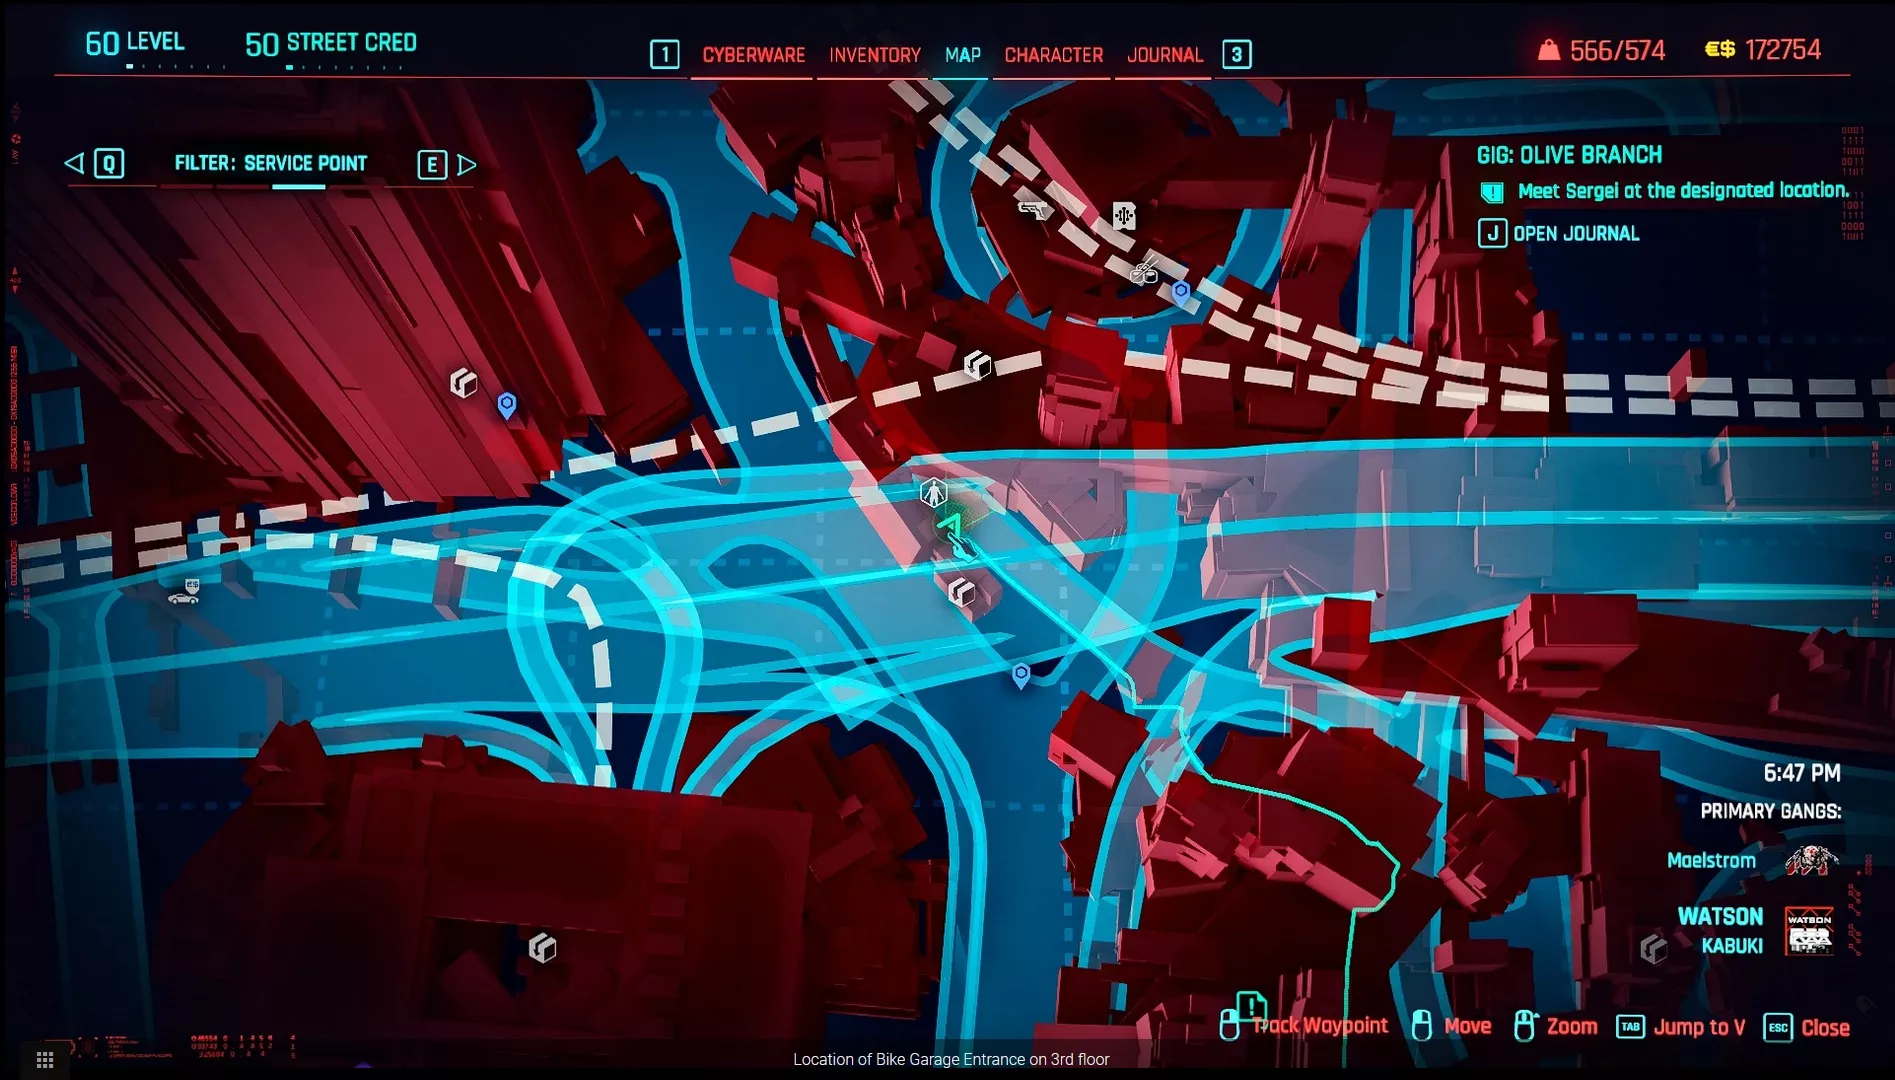Click the 50 Street Cred indicator
The image size is (1895, 1080).
tap(331, 43)
